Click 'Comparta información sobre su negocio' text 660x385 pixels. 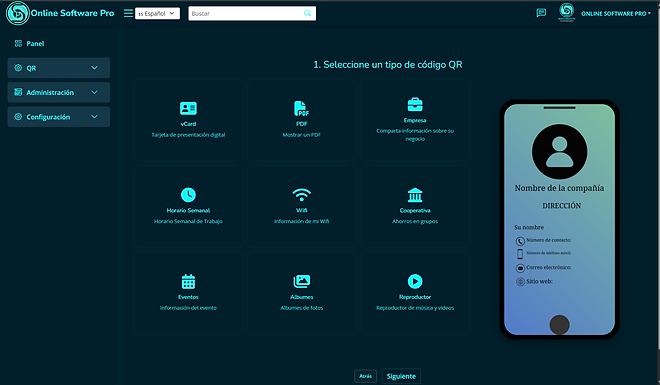click(x=415, y=135)
